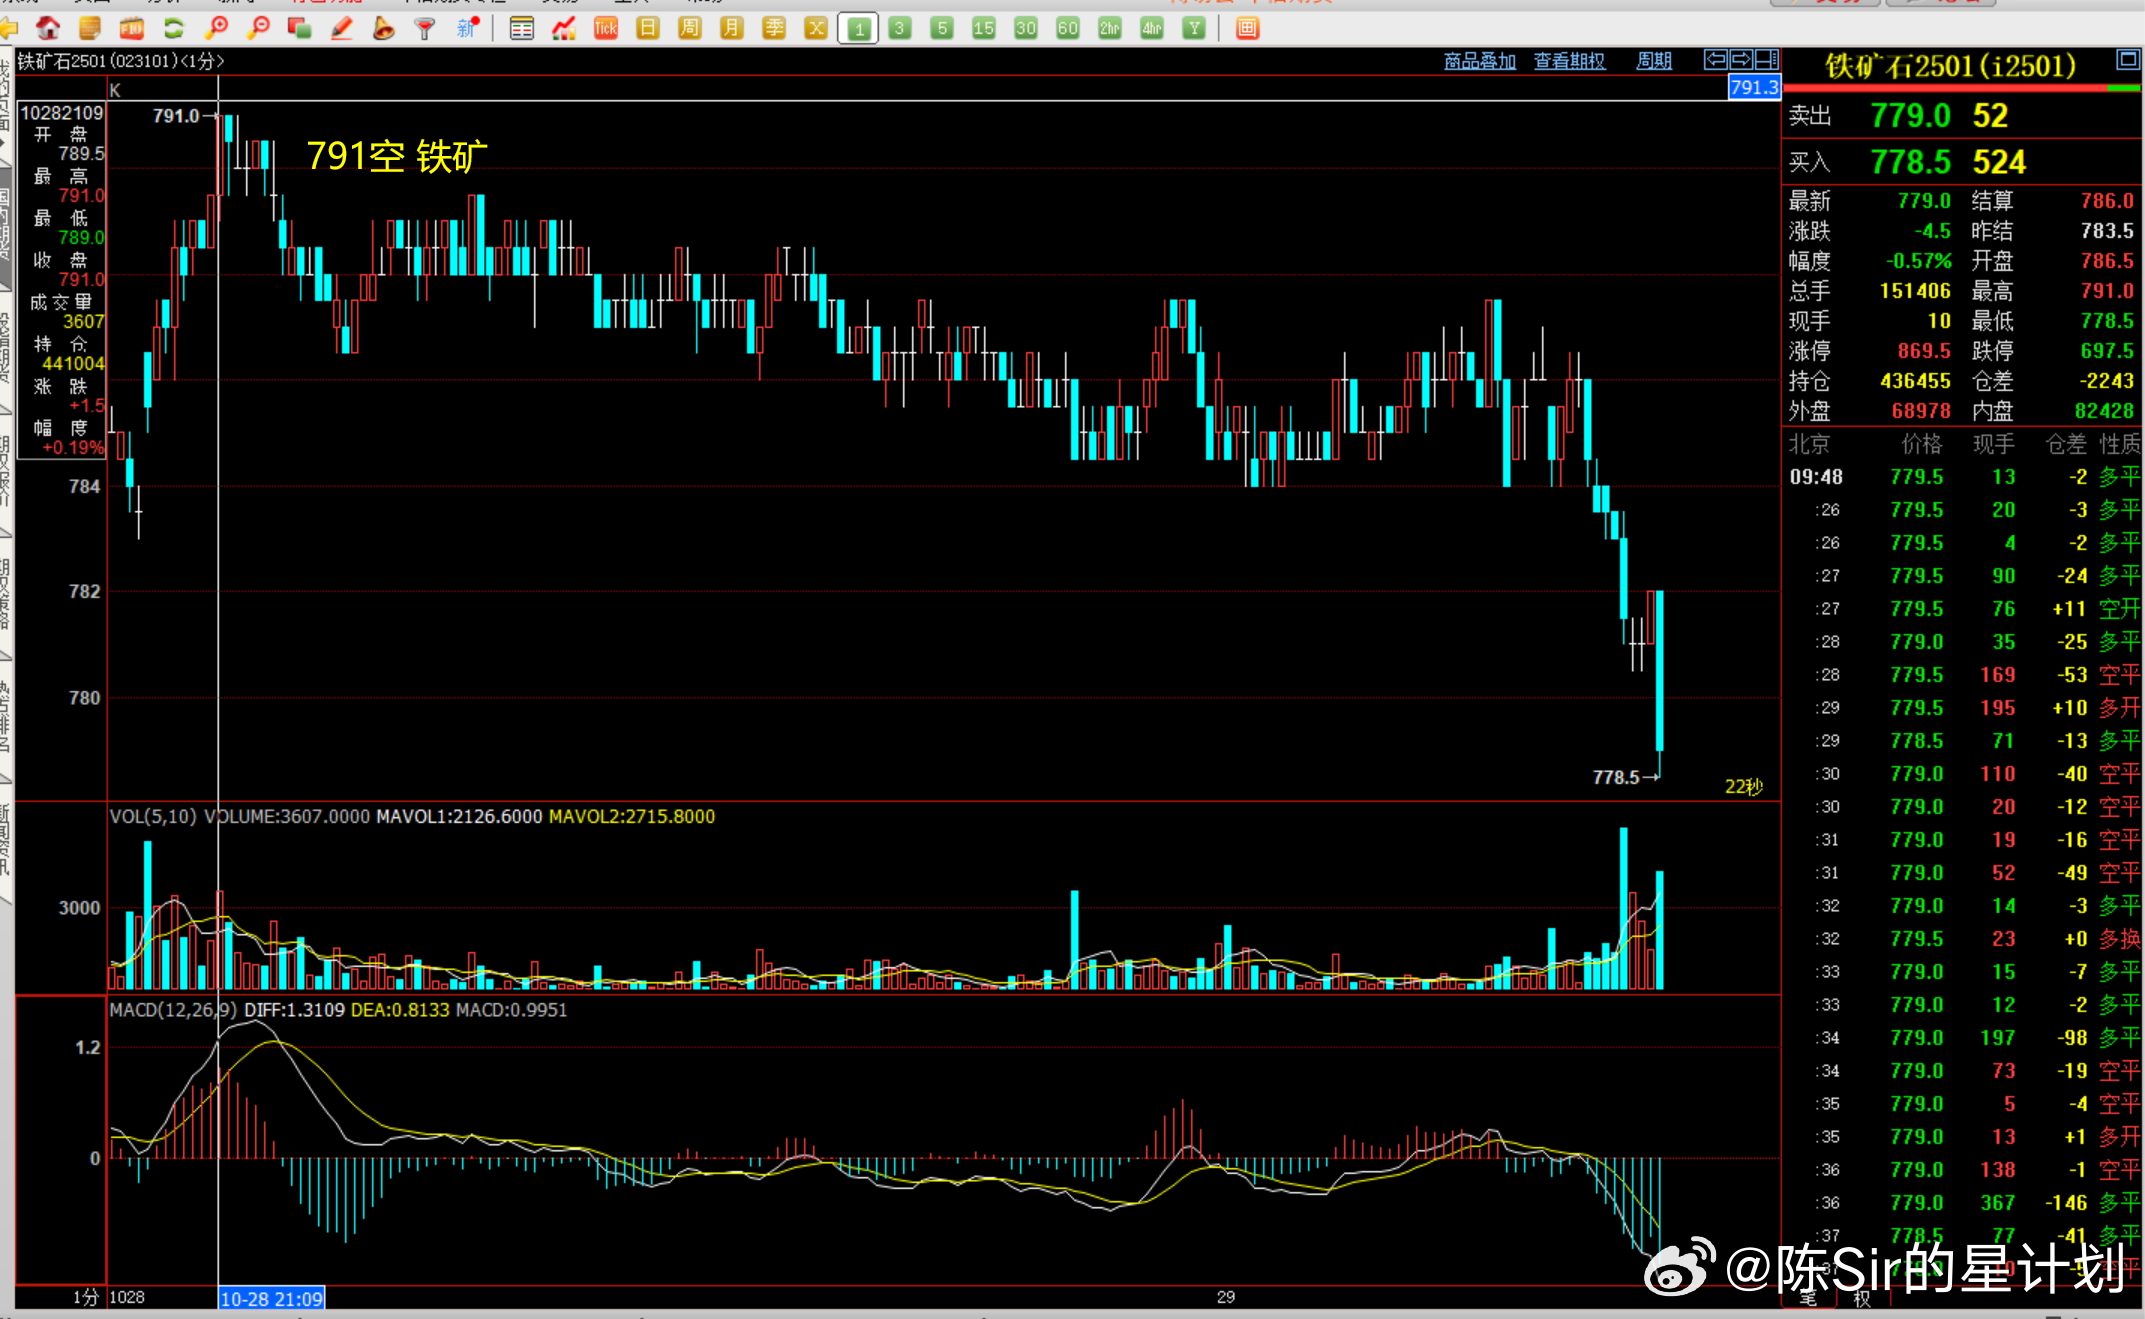Viewport: 2145px width, 1319px height.
Task: Click the 铁矿石2501(023101)<1分> chart title
Action: pyautogui.click(x=120, y=61)
